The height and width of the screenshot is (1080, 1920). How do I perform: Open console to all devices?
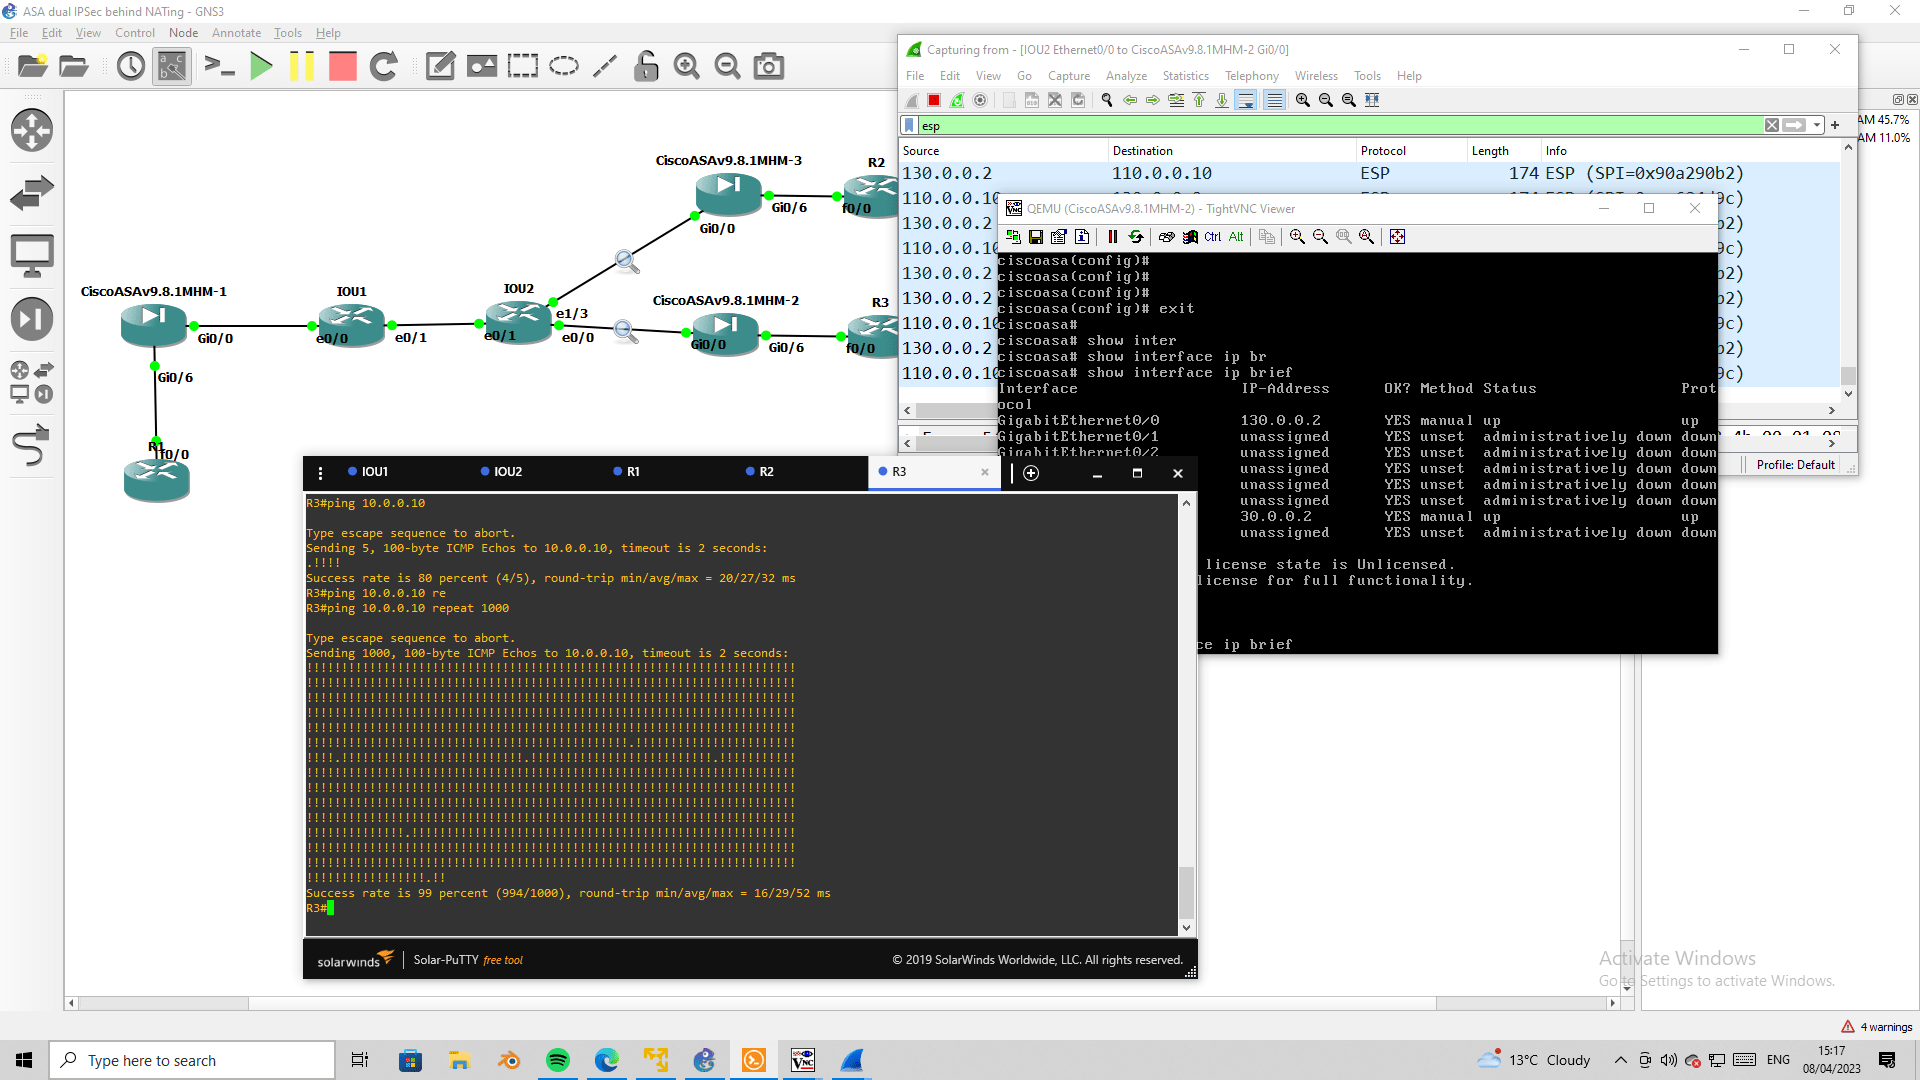218,67
